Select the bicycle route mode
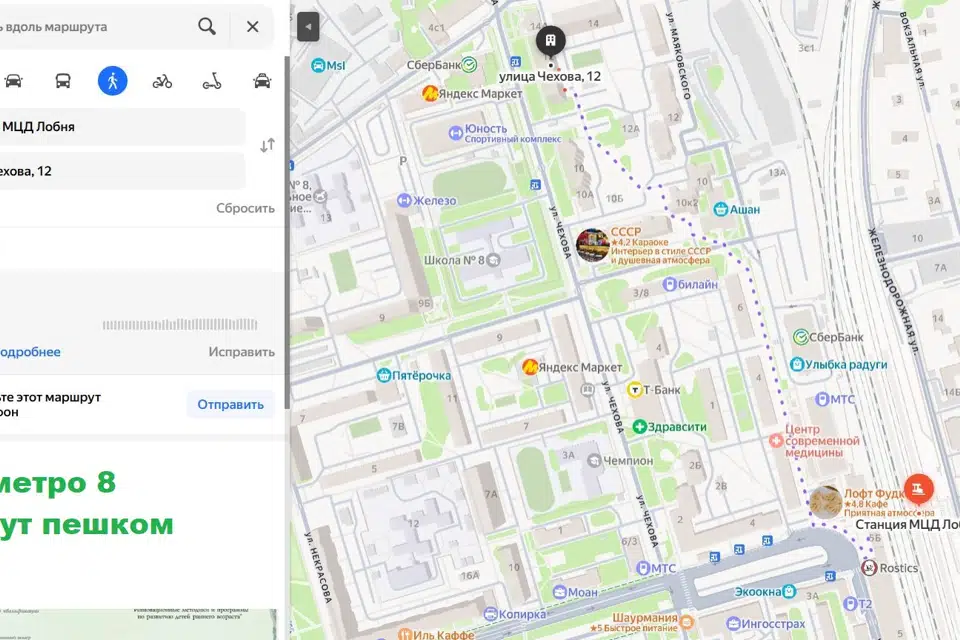 point(162,81)
